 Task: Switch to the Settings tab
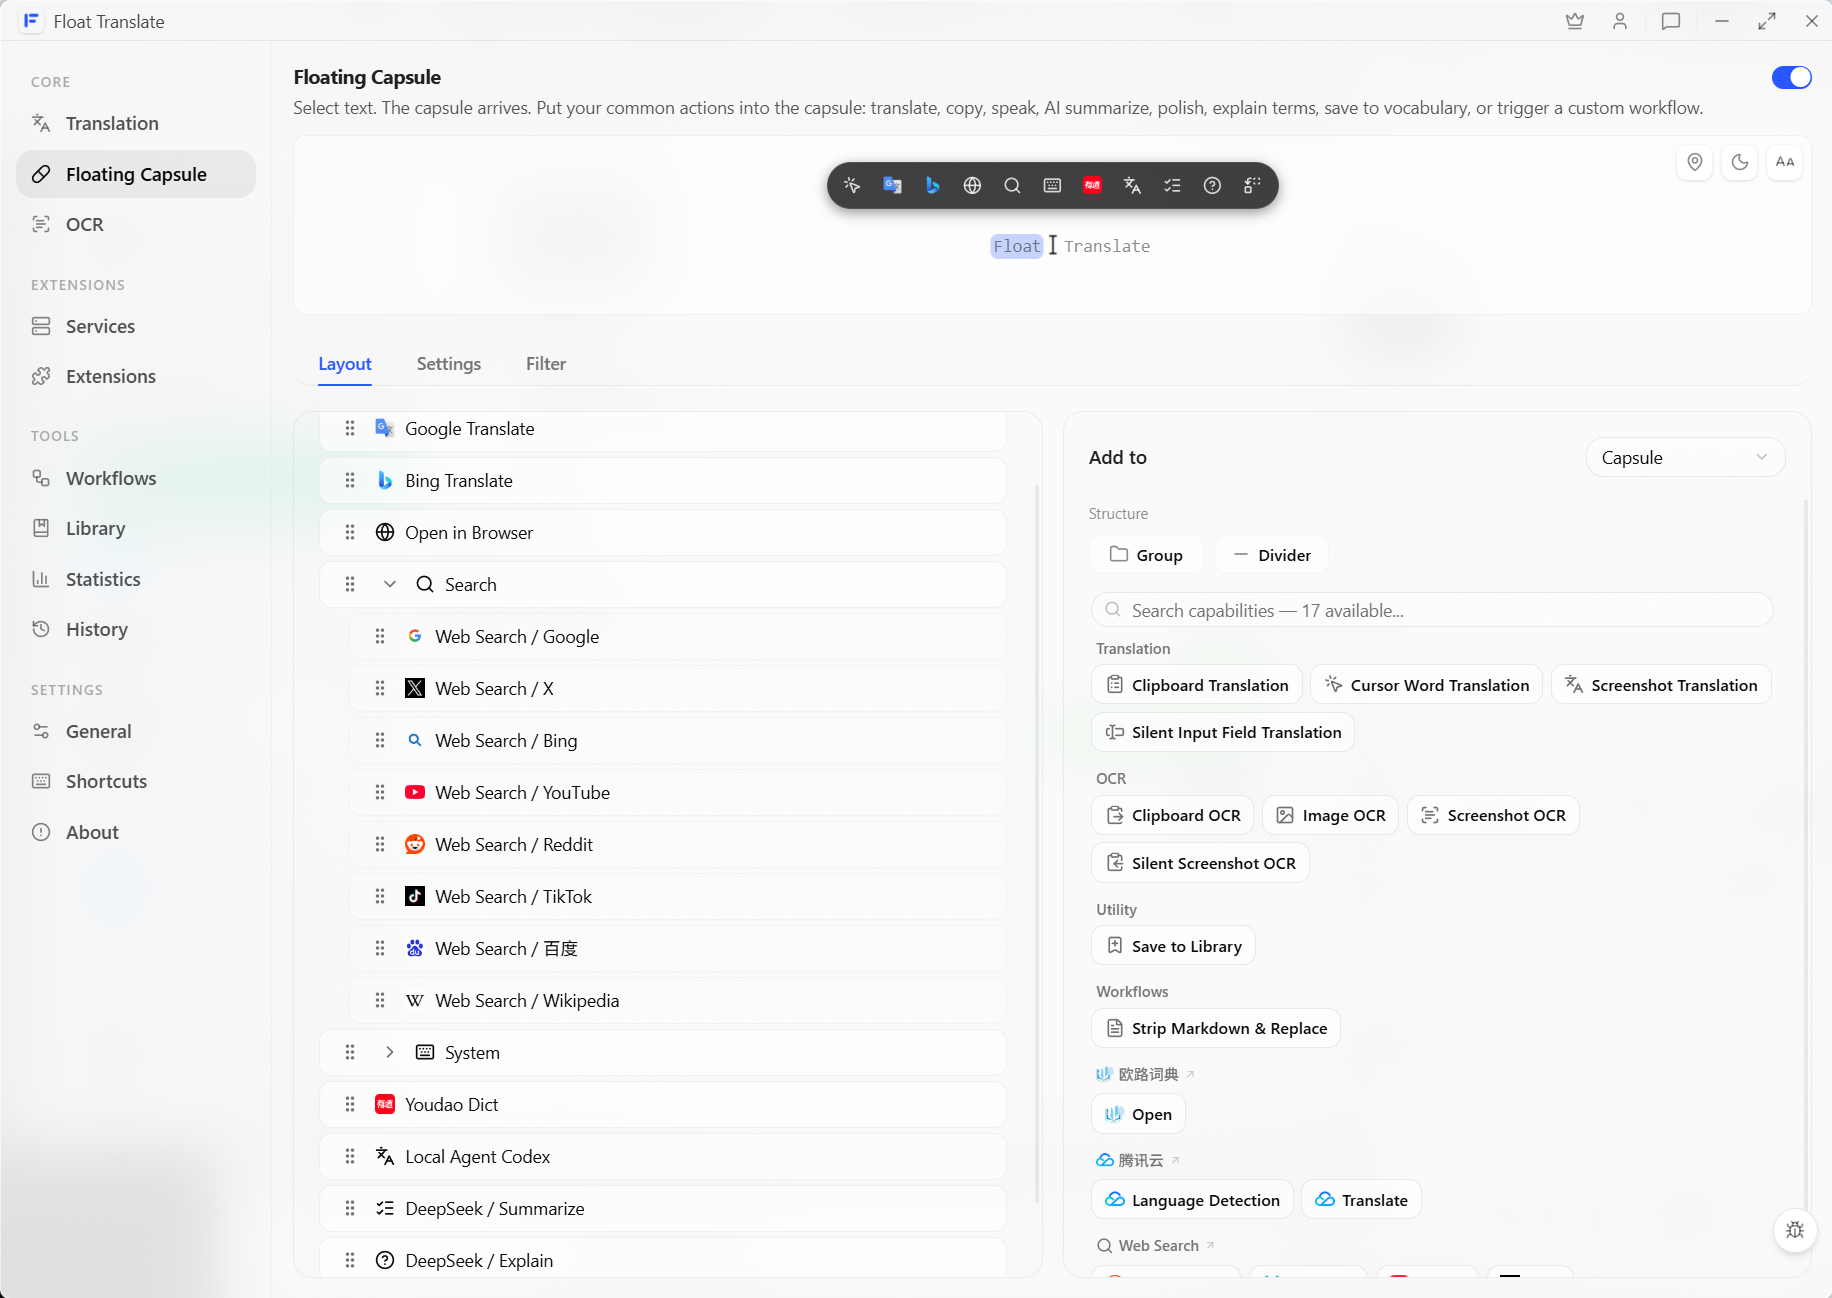point(449,364)
